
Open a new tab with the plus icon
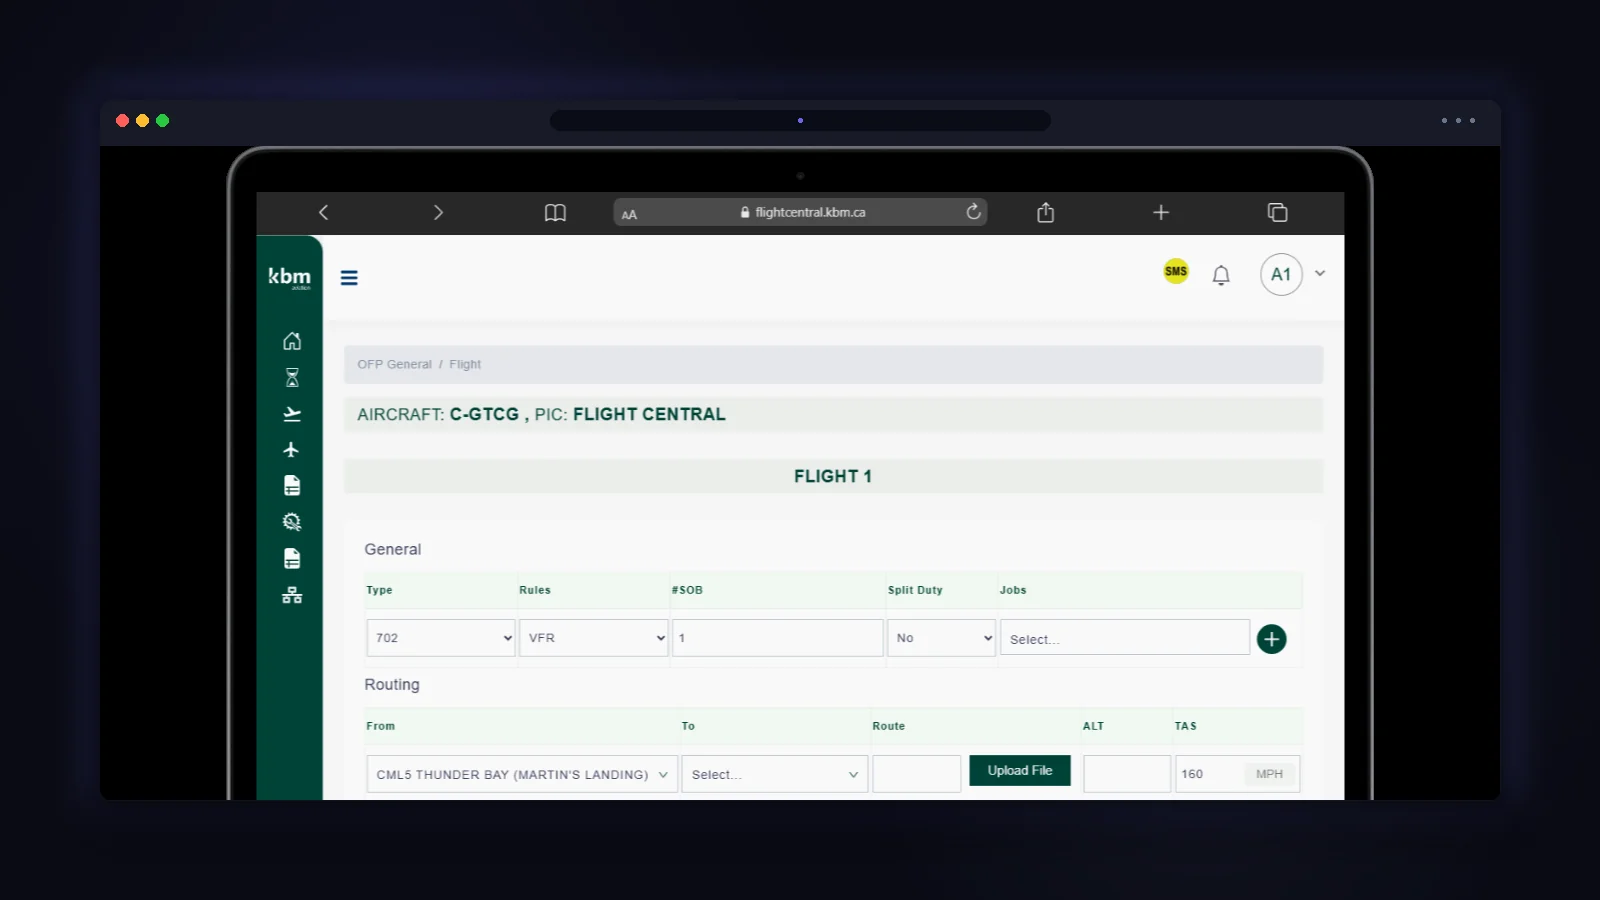[x=1161, y=212]
